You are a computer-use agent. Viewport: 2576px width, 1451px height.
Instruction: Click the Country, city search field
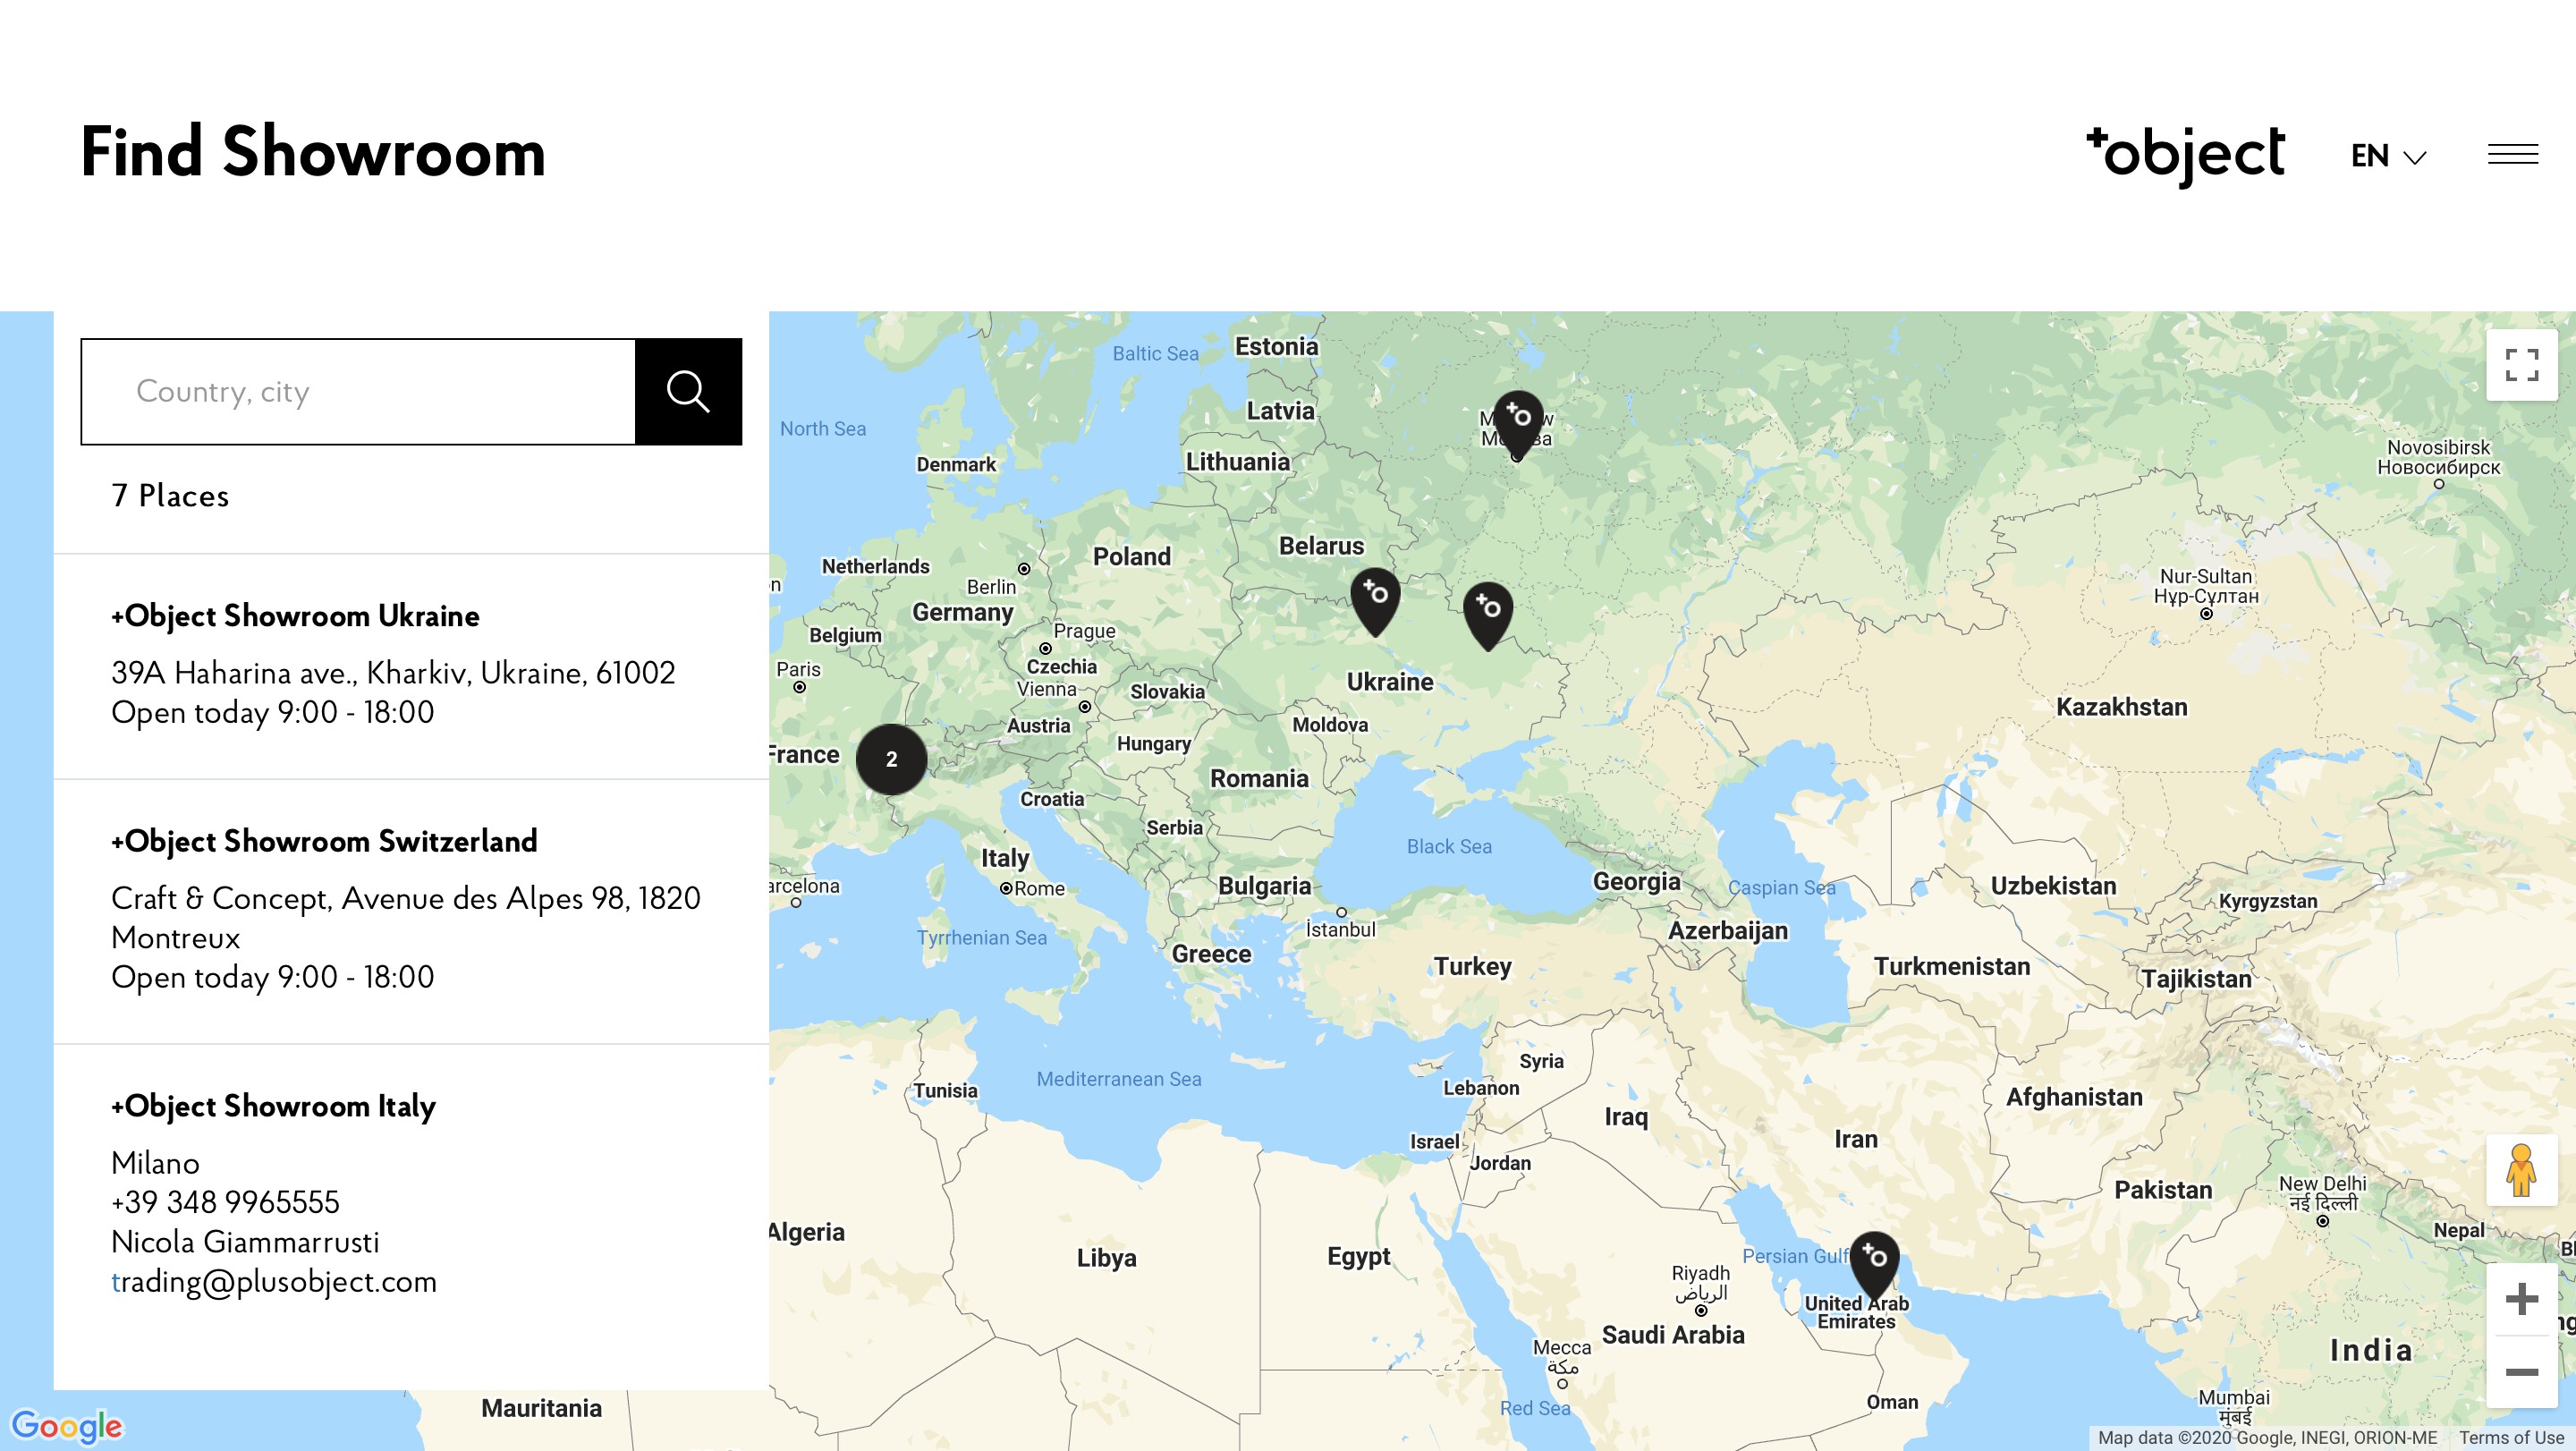358,391
